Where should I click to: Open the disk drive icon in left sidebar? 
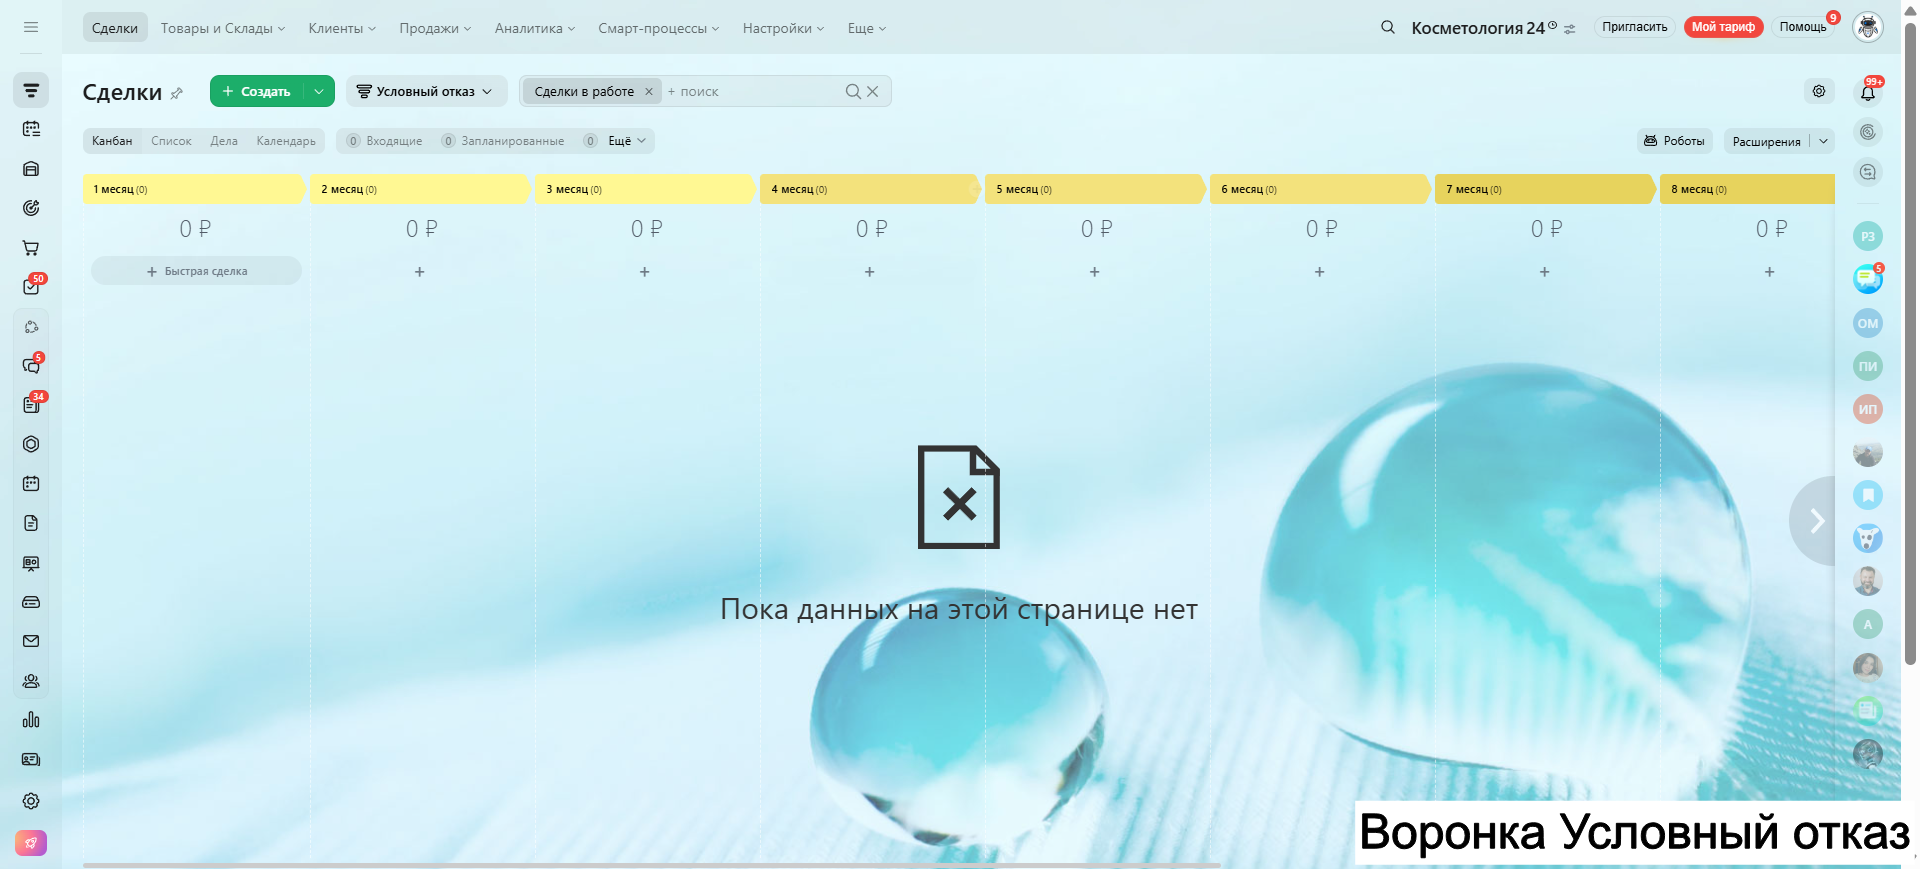tap(31, 602)
